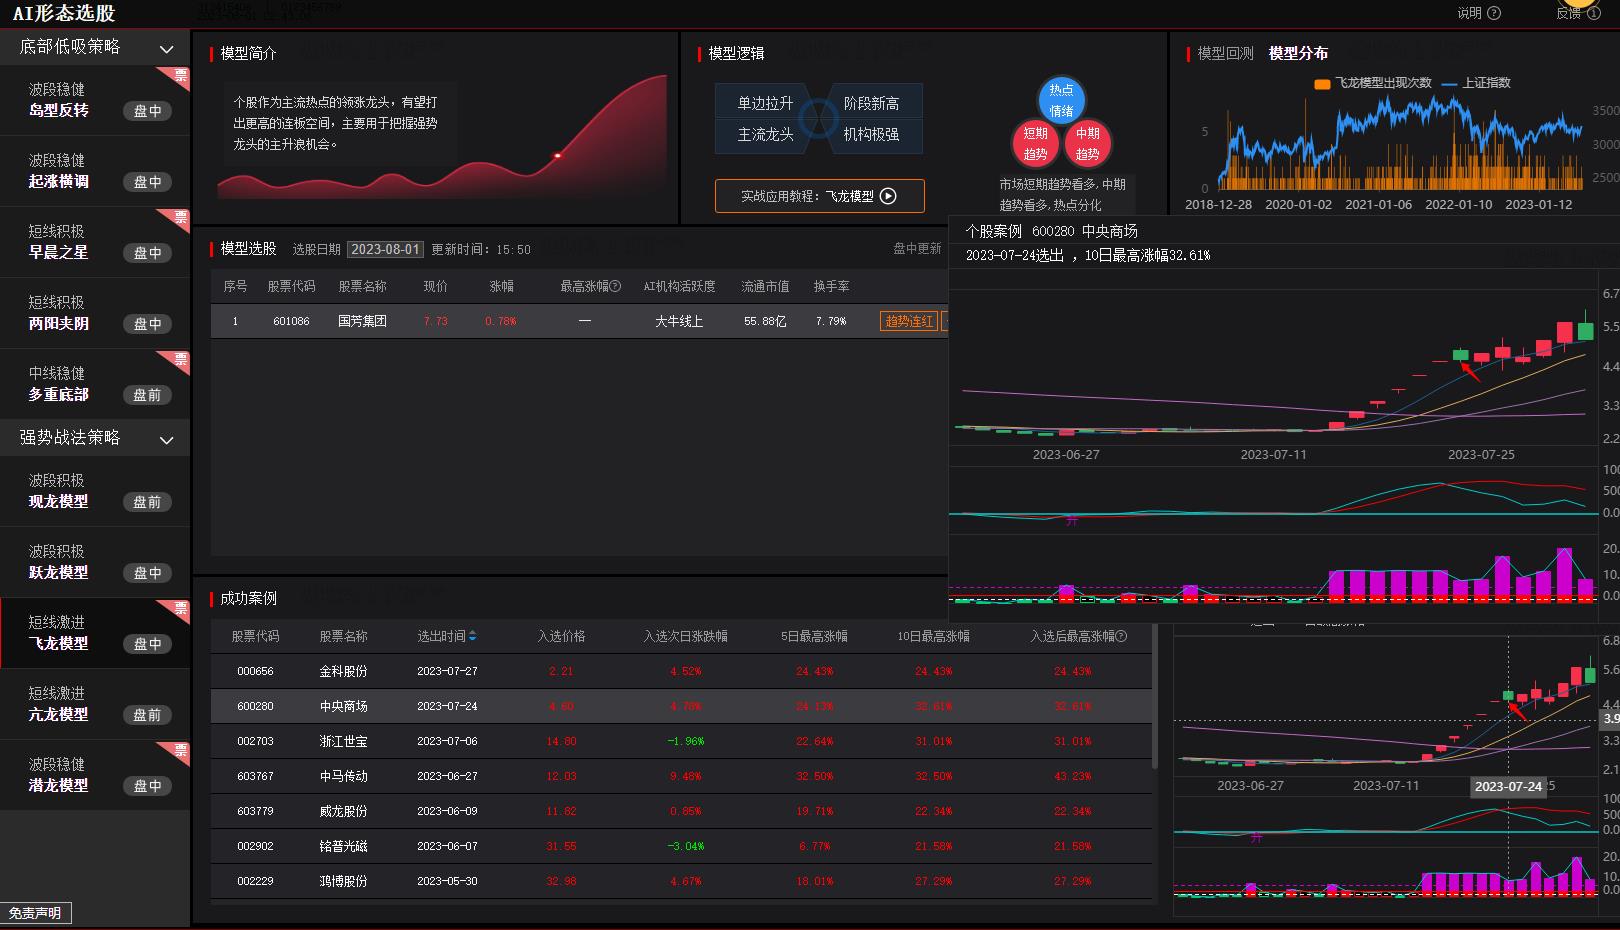Open the 免责声明 disclaimer
Image resolution: width=1620 pixels, height=930 pixels.
click(x=36, y=913)
